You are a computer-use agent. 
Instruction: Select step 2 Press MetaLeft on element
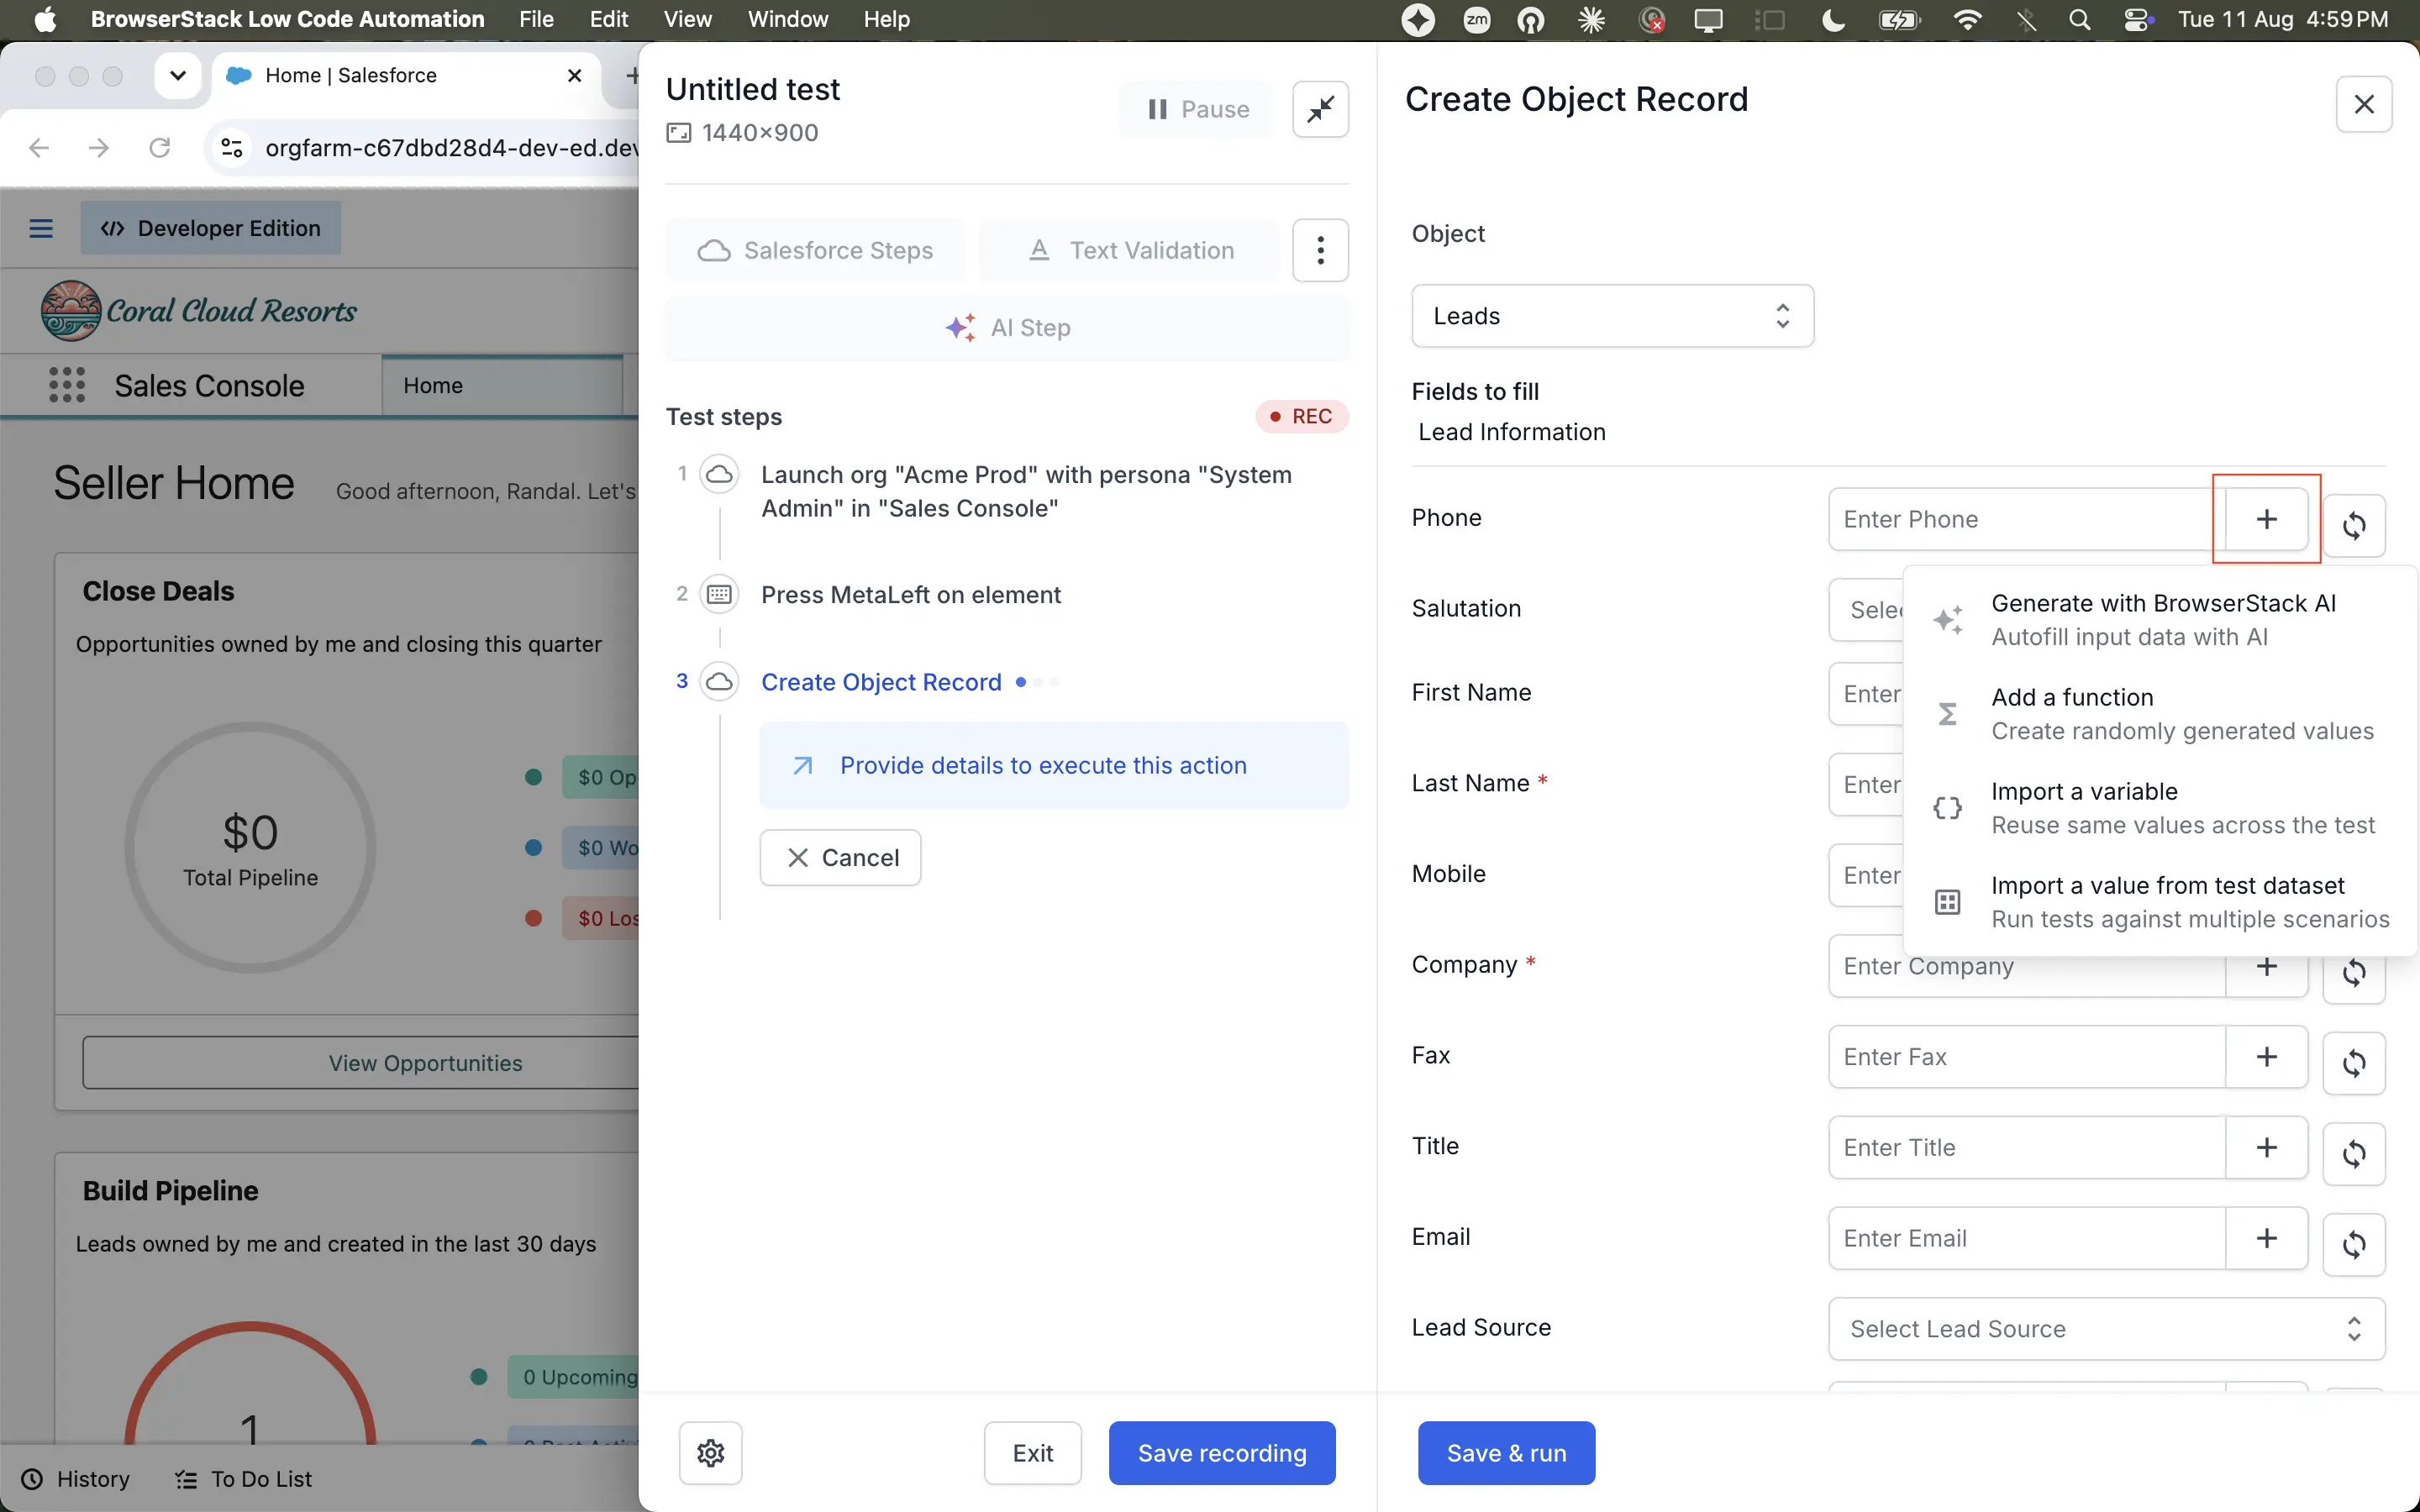(910, 594)
